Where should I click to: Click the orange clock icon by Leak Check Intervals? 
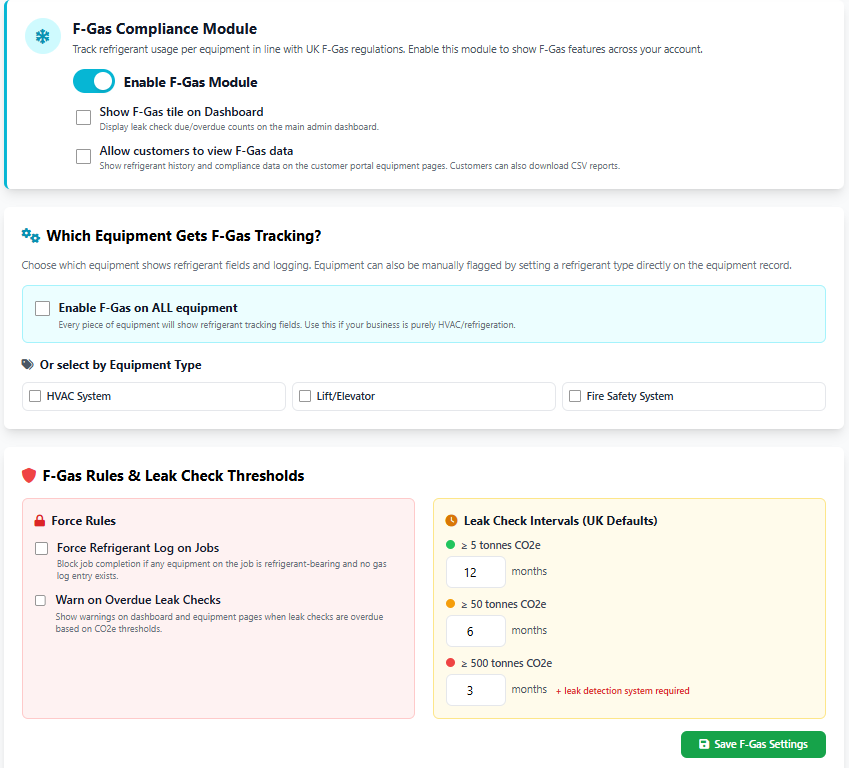tap(451, 520)
